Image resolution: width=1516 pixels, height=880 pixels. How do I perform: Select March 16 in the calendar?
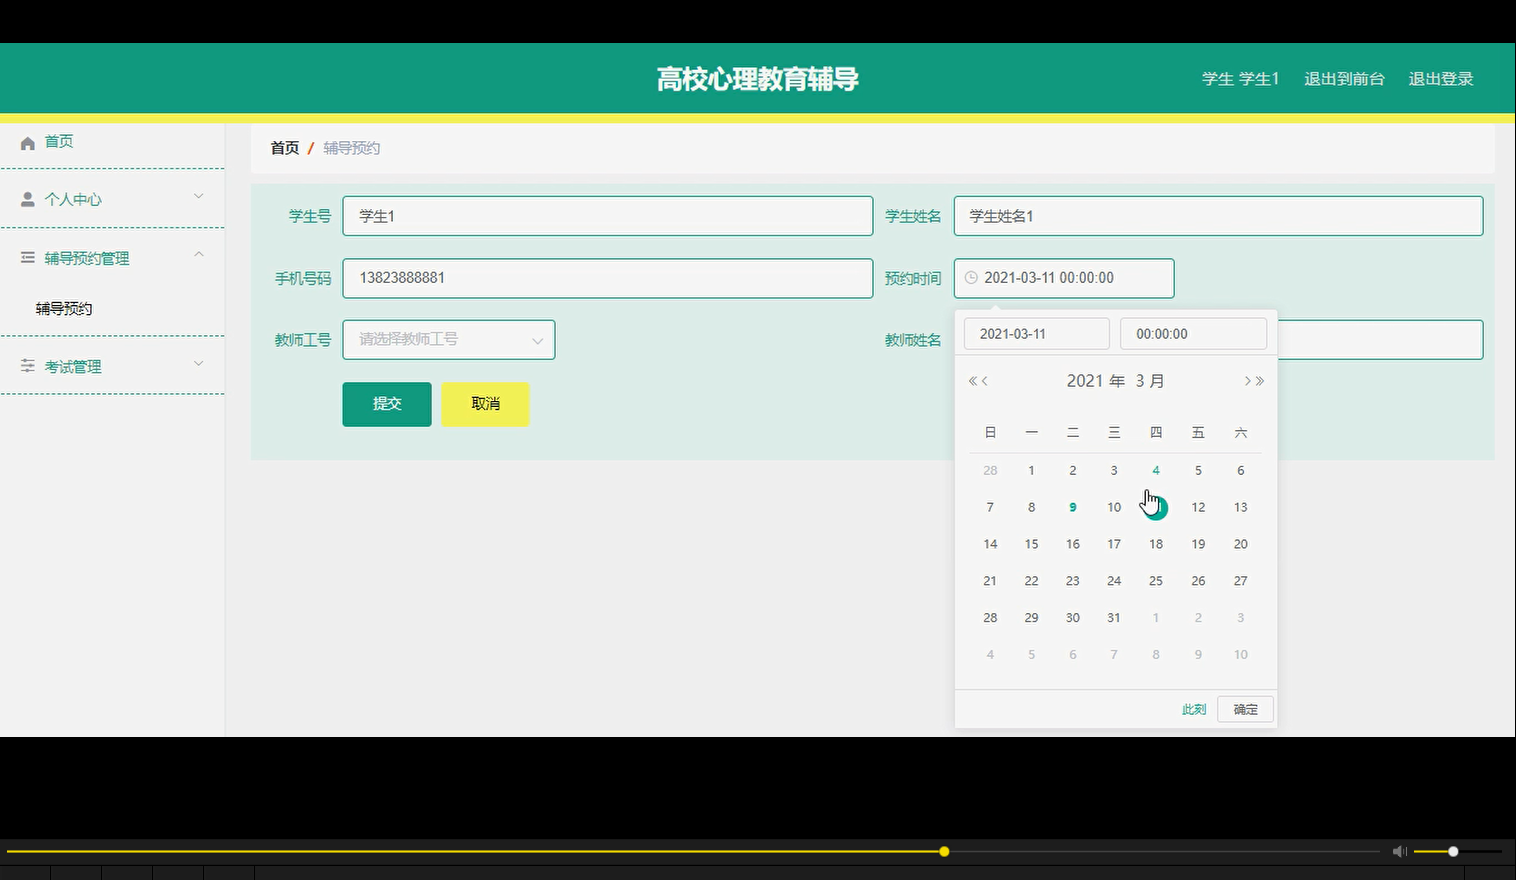point(1073,544)
